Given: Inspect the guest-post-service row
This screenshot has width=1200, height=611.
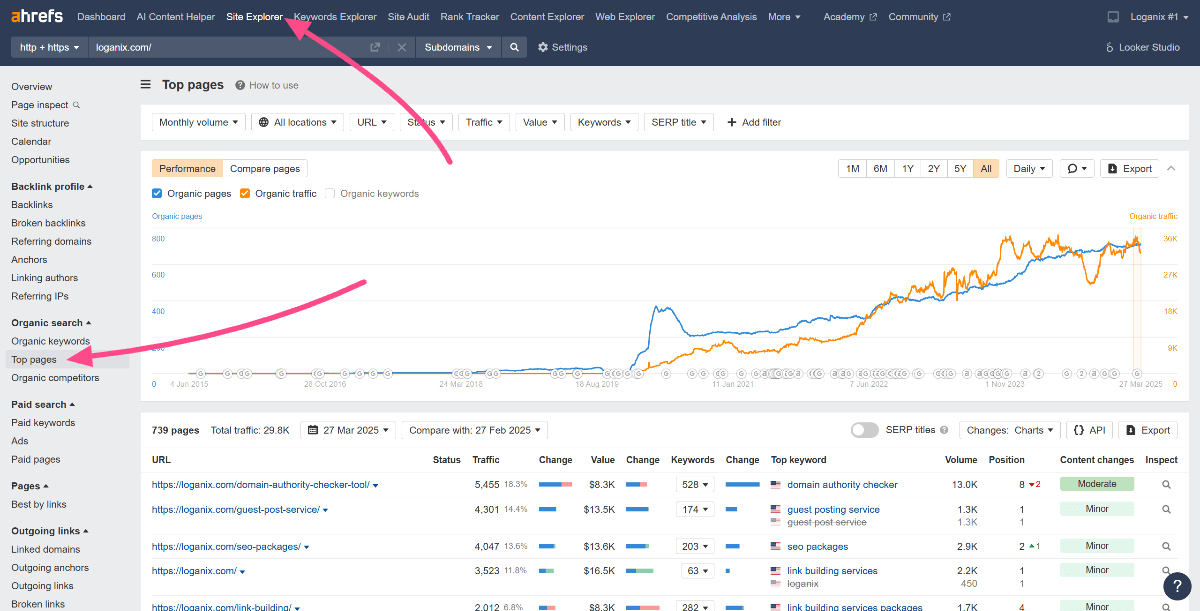Looking at the screenshot, I should [1166, 509].
